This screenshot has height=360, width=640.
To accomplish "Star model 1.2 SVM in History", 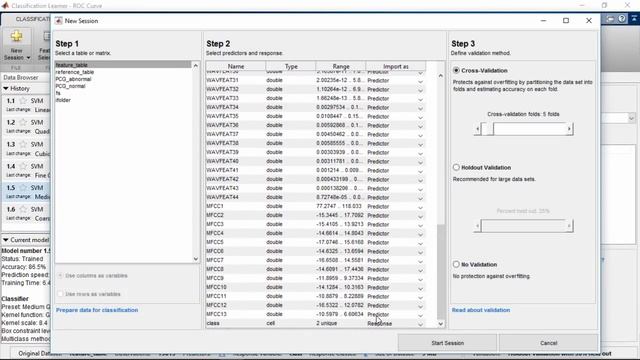I will [23, 122].
